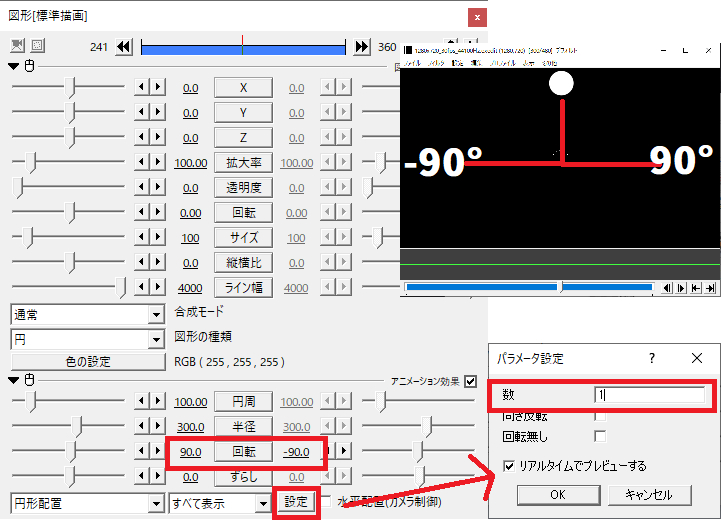Open the 図形の種類 dropdown showing 円
Image resolution: width=722 pixels, height=521 pixels.
pos(87,340)
